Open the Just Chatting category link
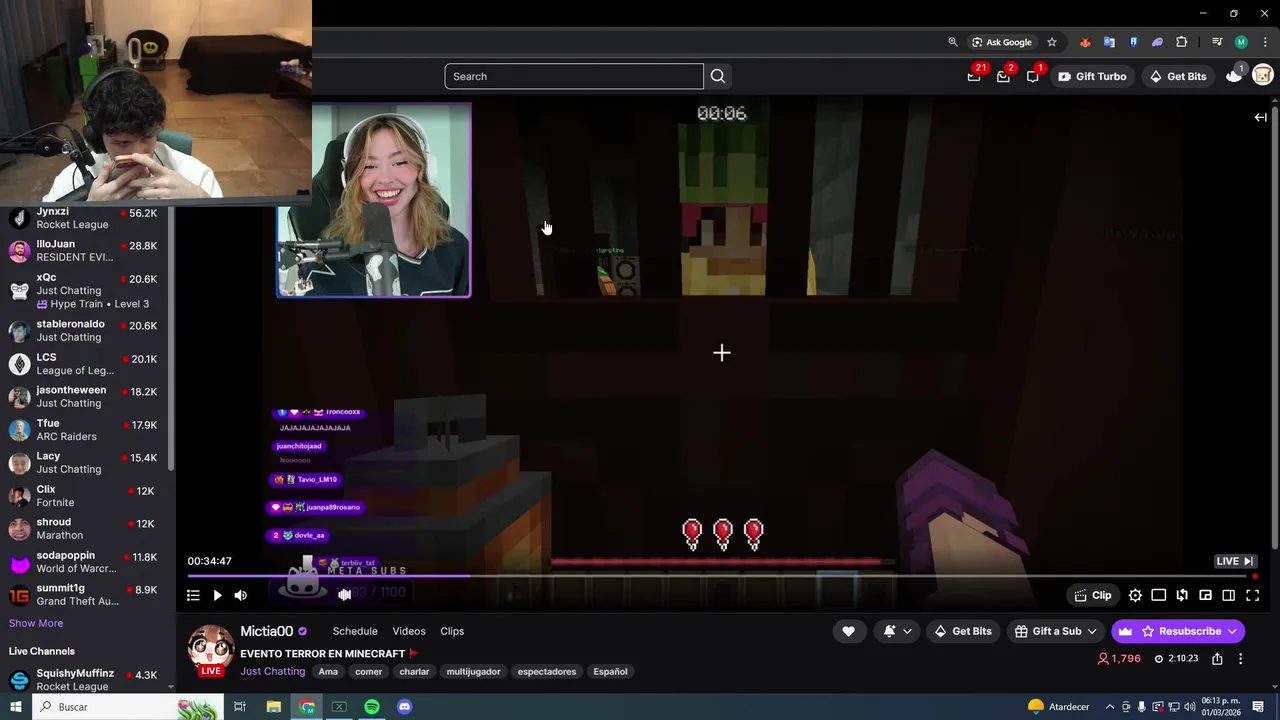The image size is (1280, 720). [272, 671]
